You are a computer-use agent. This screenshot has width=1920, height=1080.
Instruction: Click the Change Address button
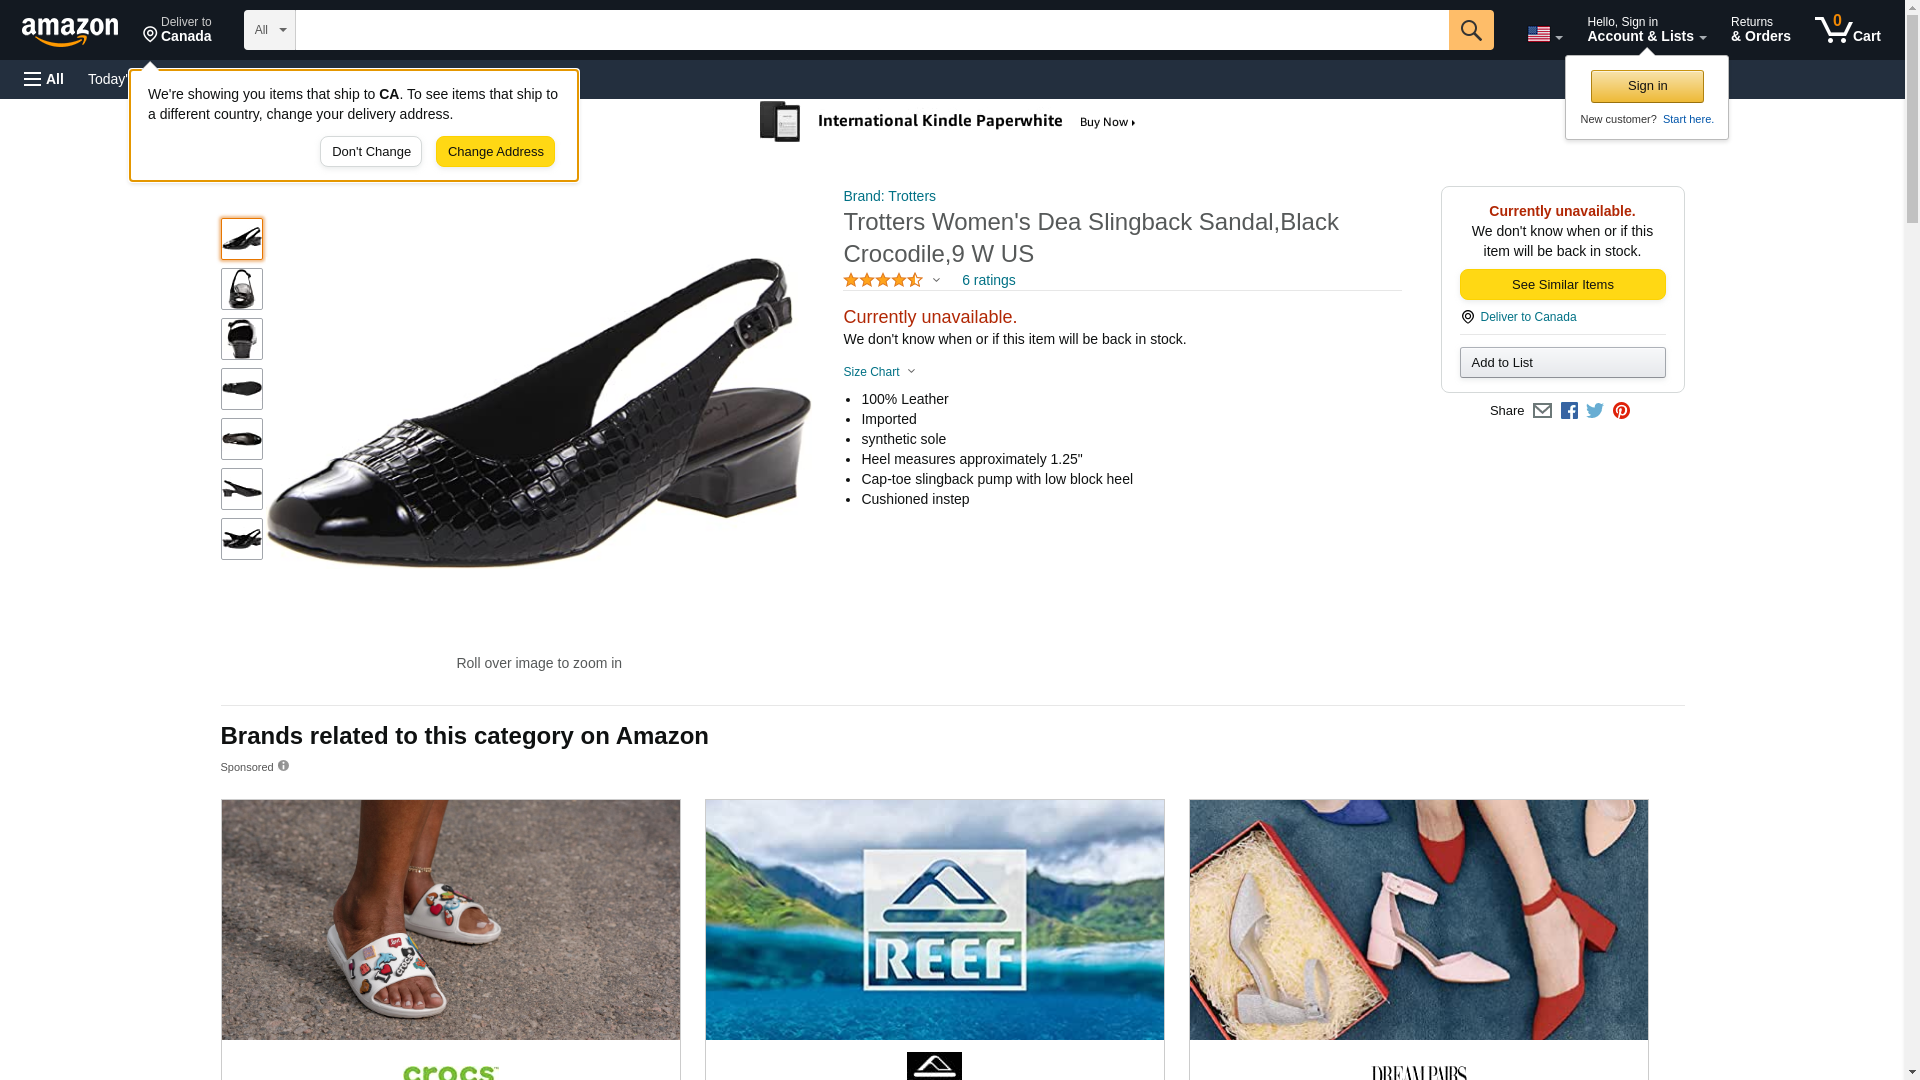tap(495, 152)
